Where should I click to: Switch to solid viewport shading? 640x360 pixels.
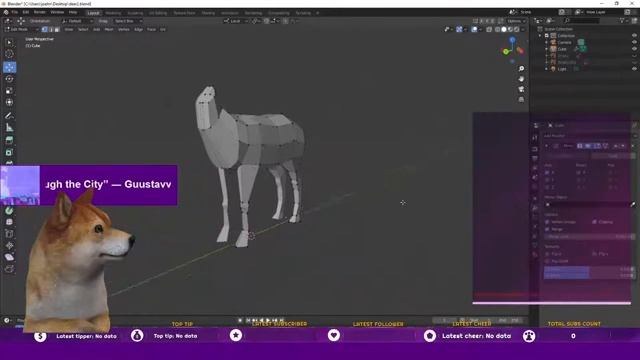point(504,29)
